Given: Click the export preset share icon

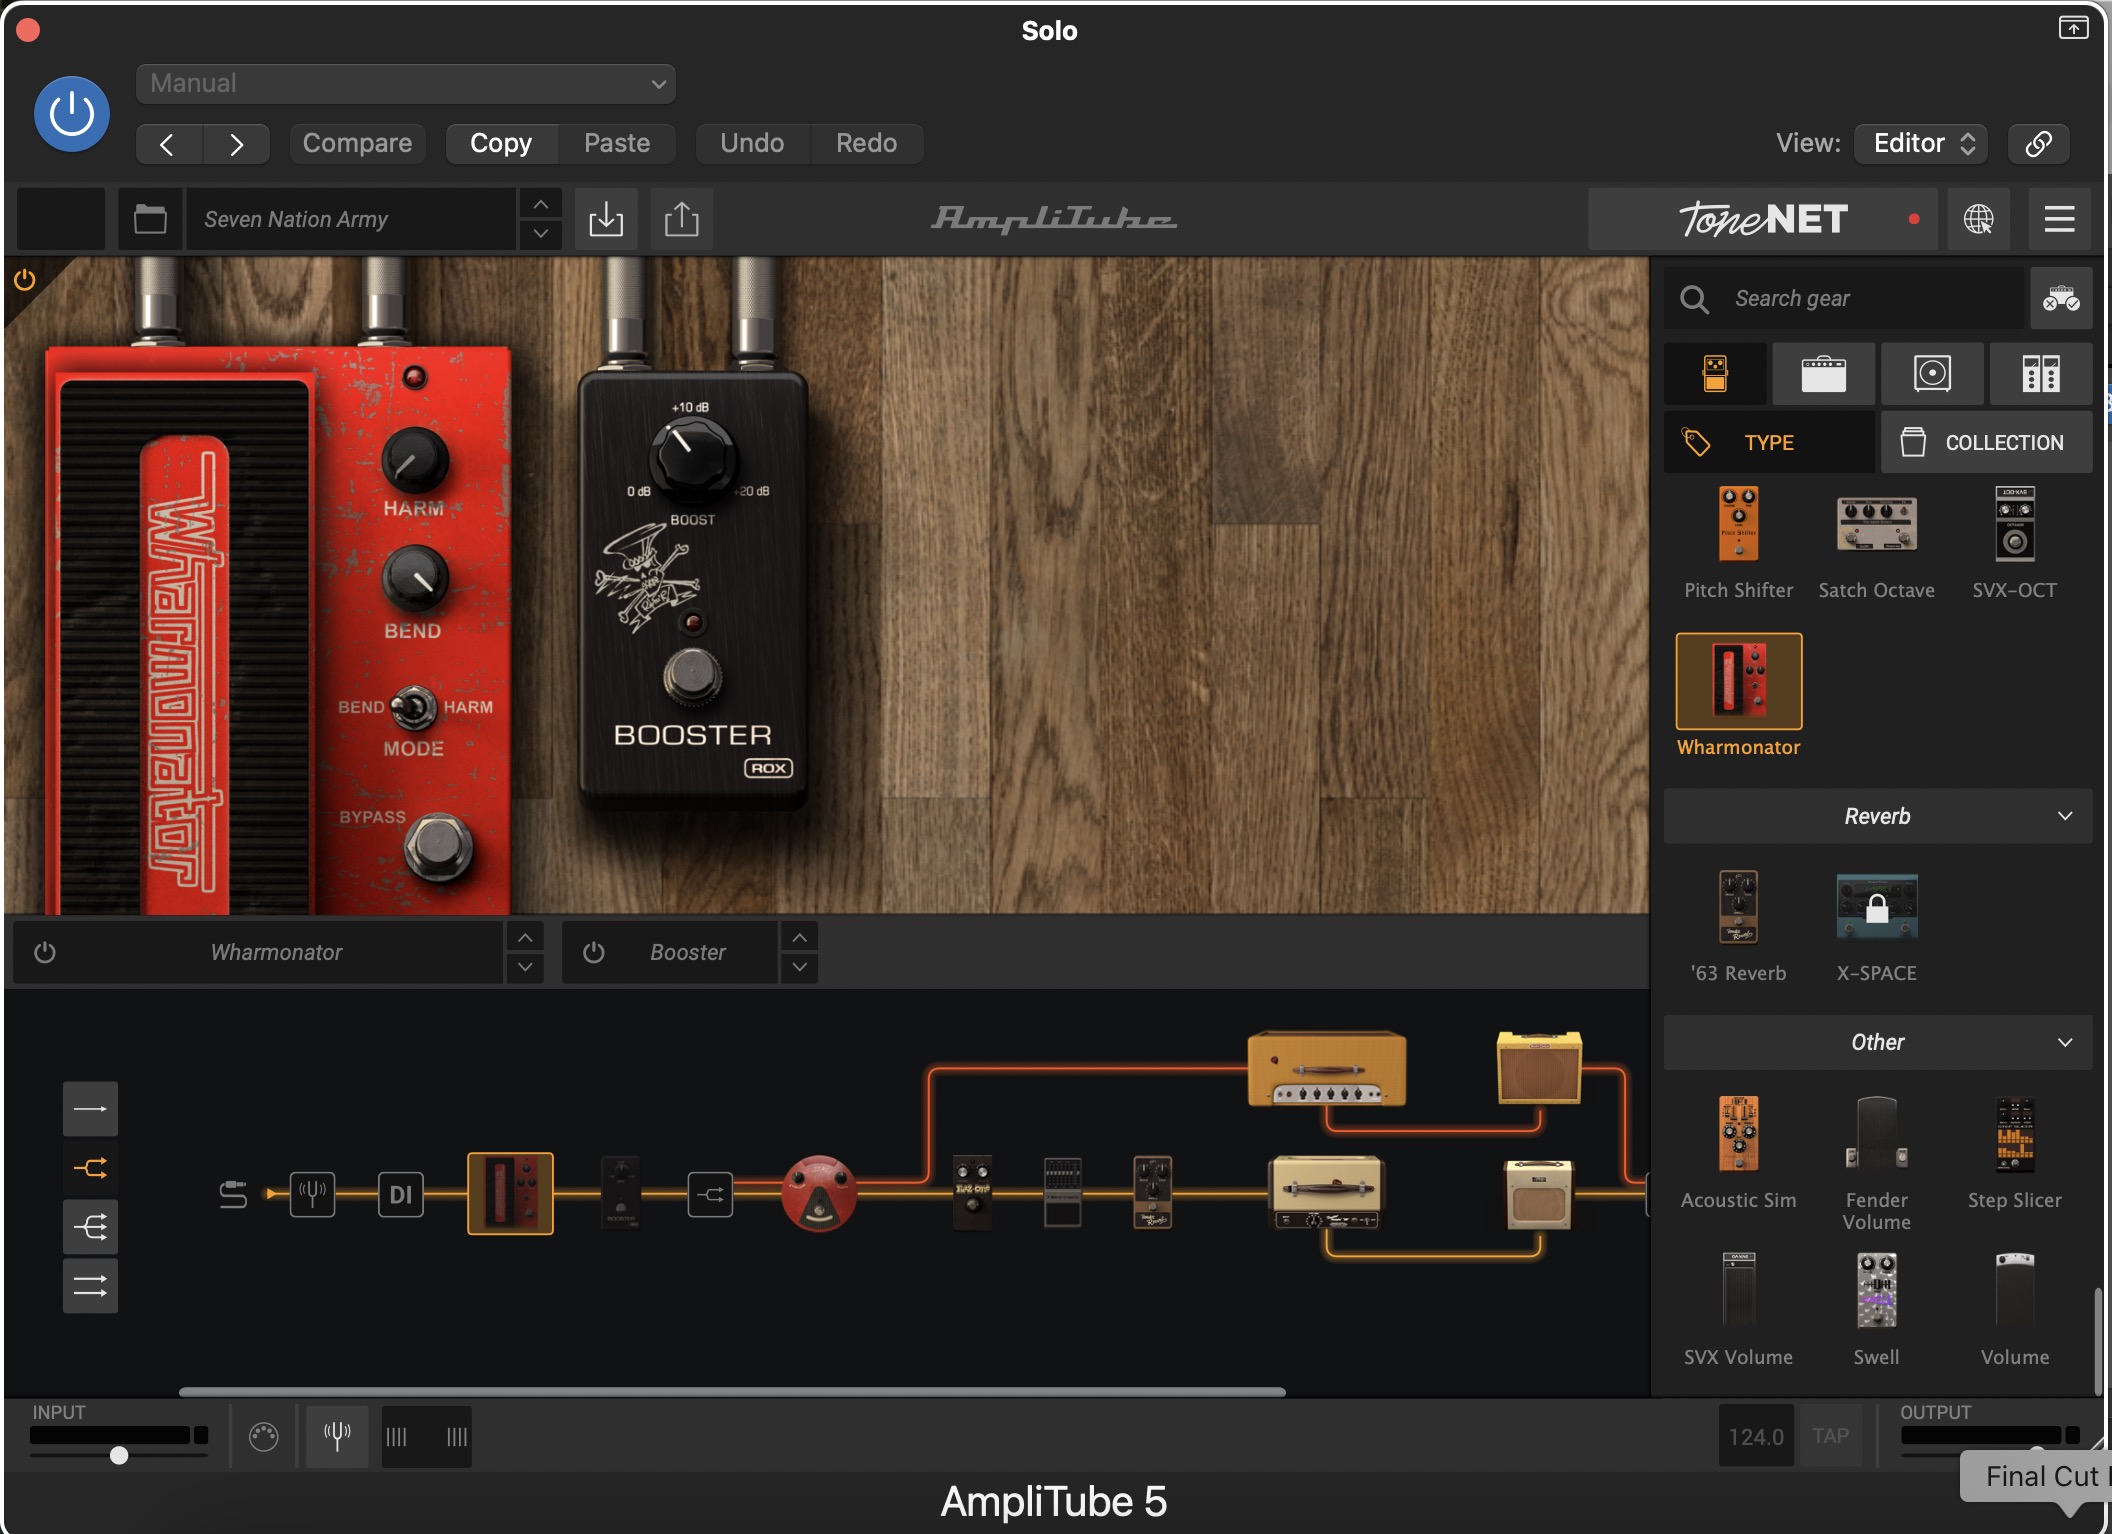Looking at the screenshot, I should [x=682, y=218].
